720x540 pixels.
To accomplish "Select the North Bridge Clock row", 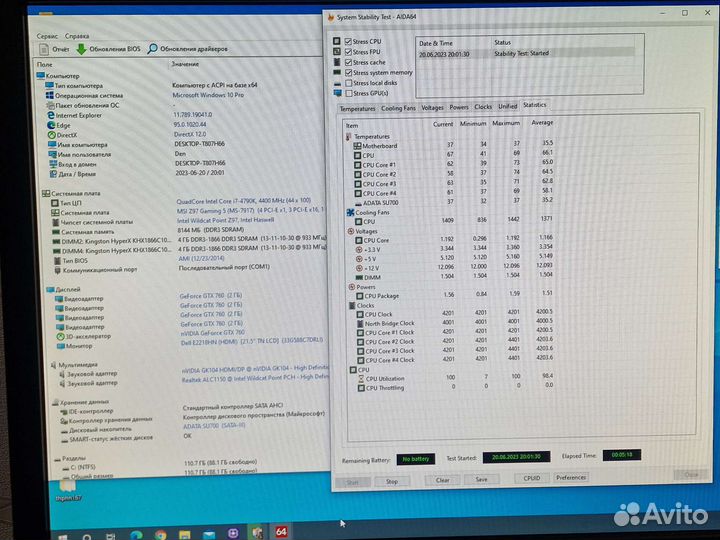I will coord(455,322).
